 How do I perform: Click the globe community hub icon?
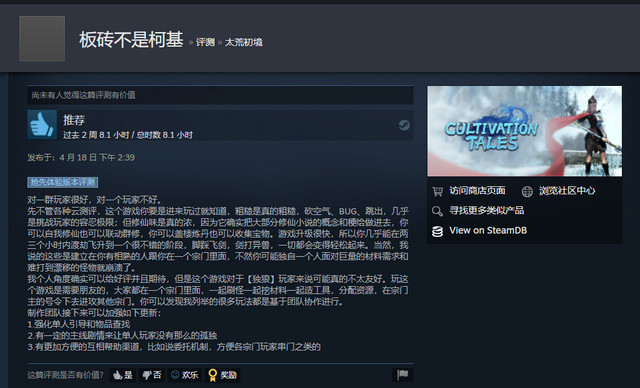click(527, 191)
